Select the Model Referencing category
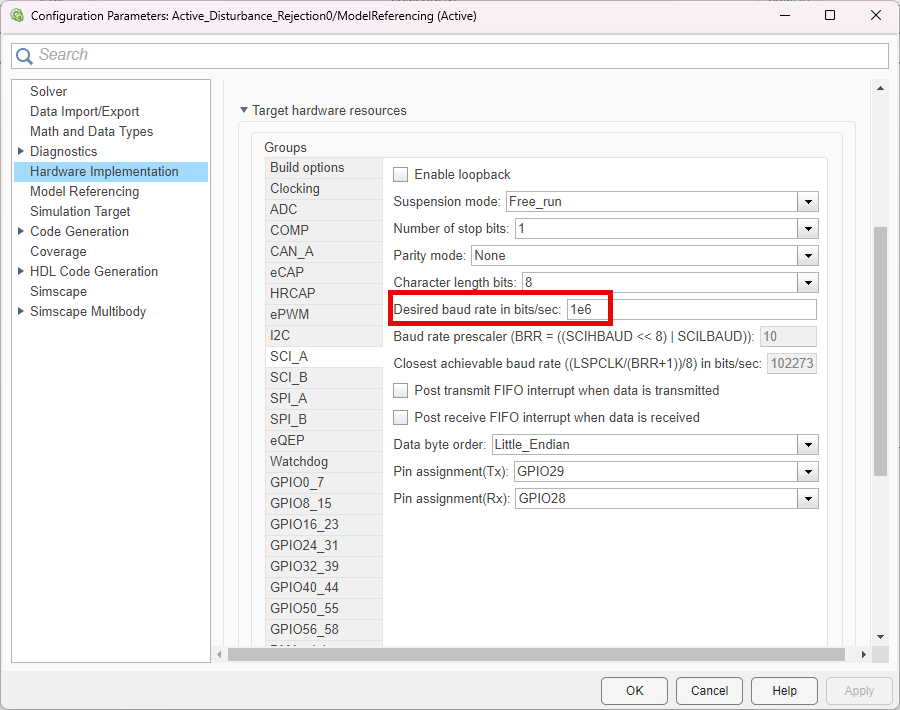Screen dimensions: 900x710 click(x=84, y=192)
